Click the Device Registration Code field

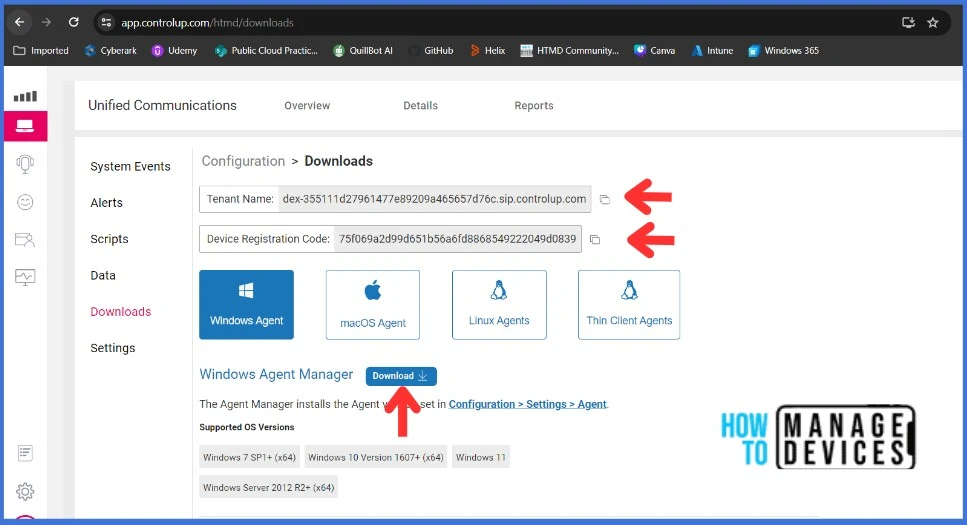point(458,239)
